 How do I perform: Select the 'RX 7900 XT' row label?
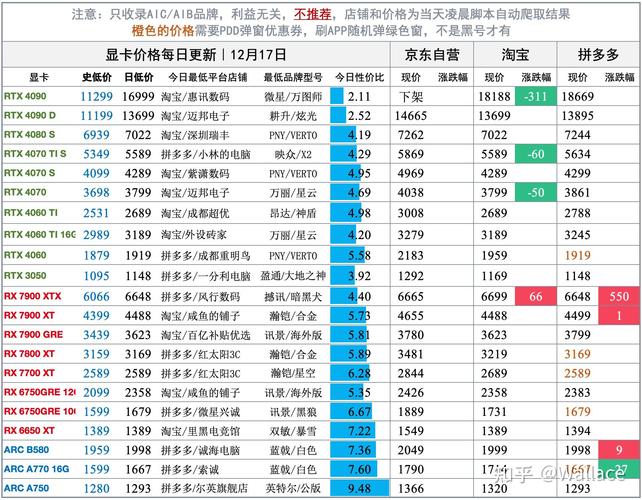click(x=29, y=315)
